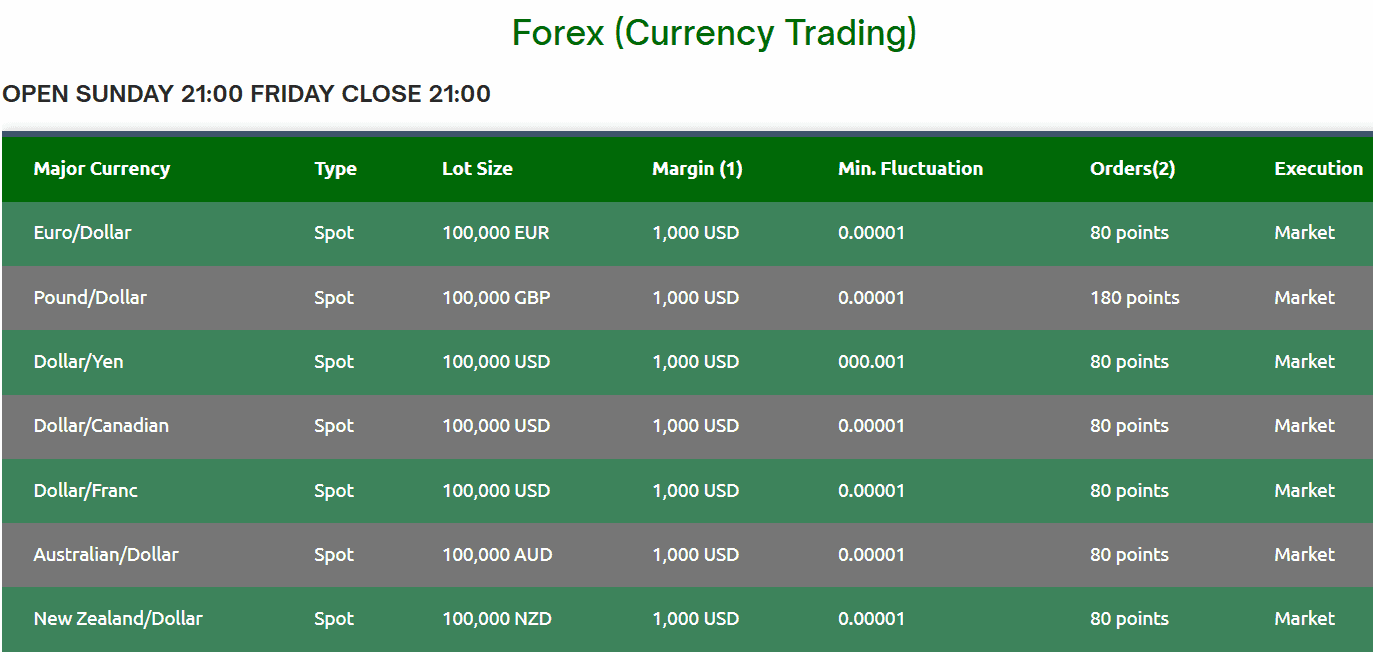Click the Open Sunday 21:00 hours text

246,95
